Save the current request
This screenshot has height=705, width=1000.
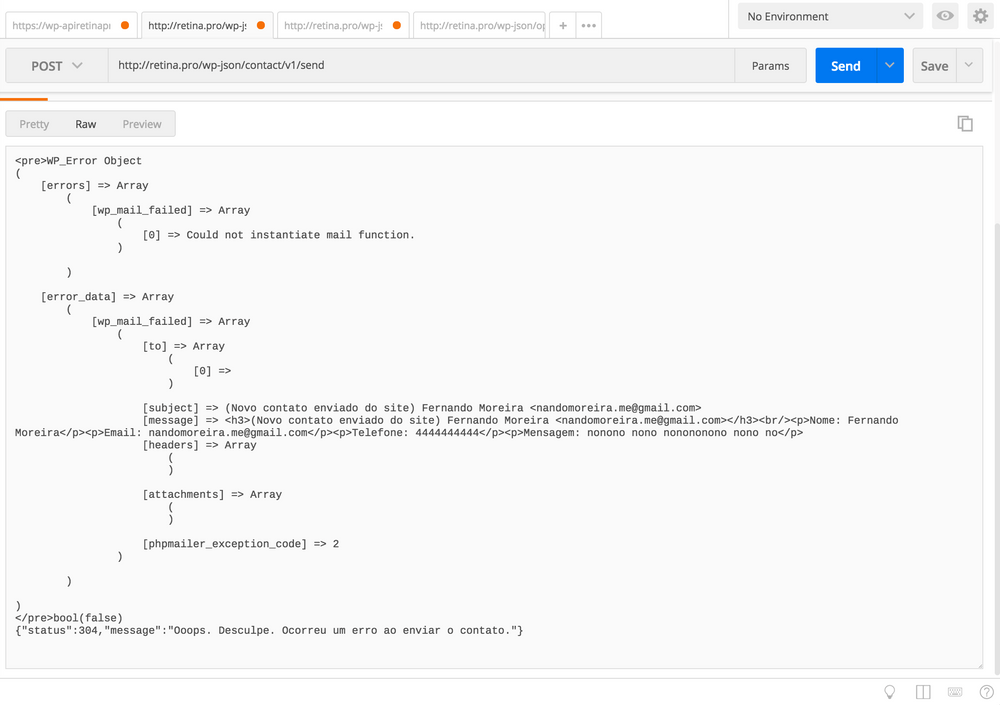tap(934, 66)
